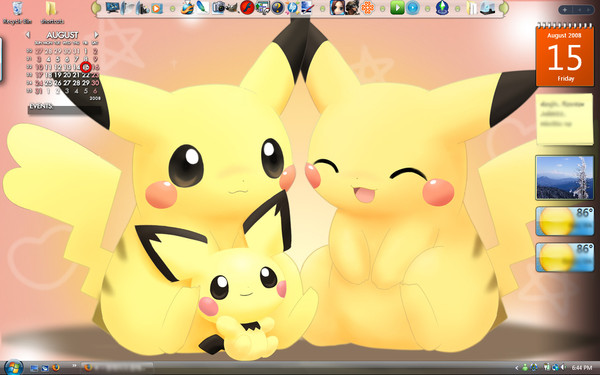Select August 15 circled date

(86, 67)
